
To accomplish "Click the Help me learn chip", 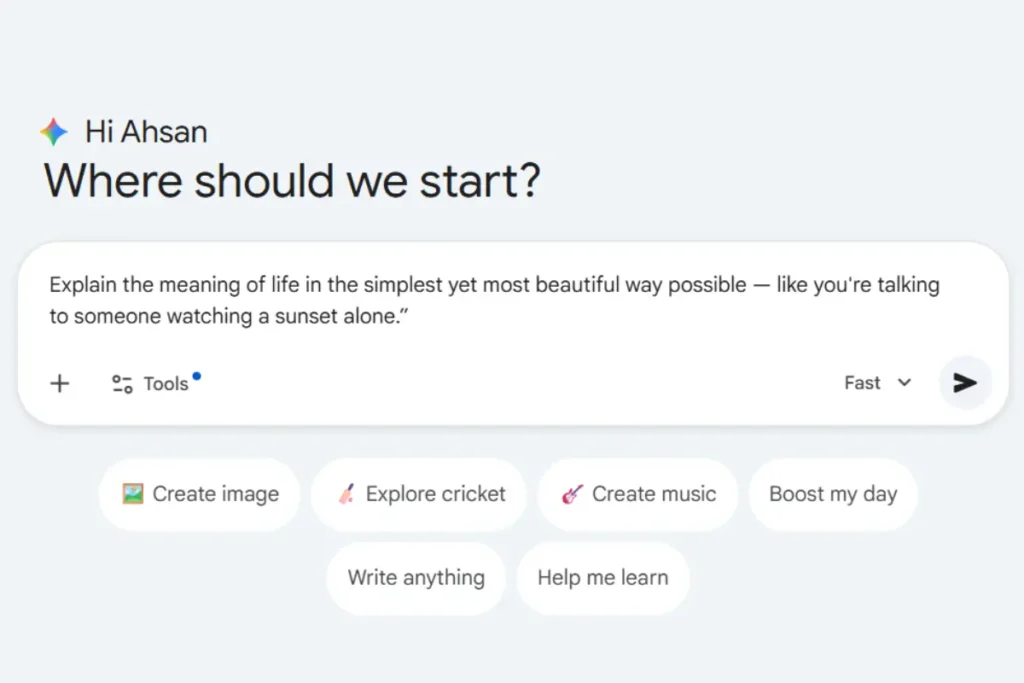I will (x=603, y=578).
